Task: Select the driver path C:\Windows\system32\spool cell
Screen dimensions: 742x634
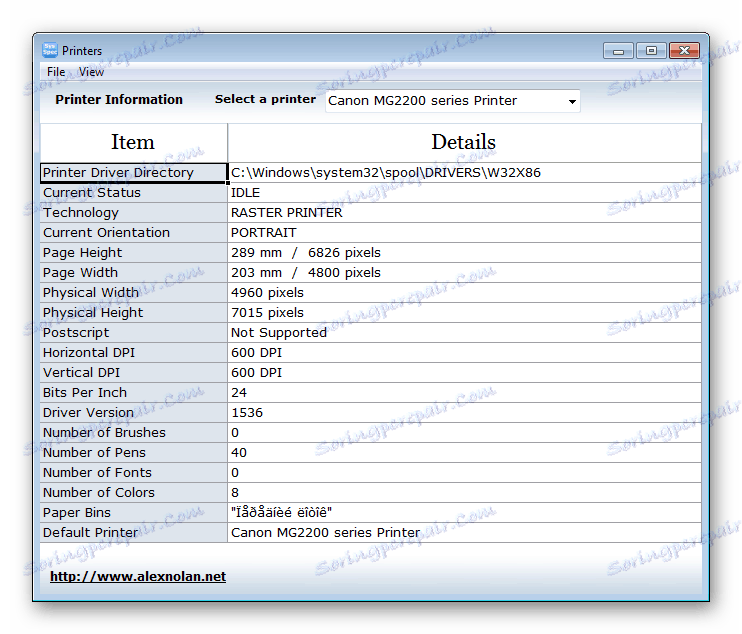Action: pos(464,173)
